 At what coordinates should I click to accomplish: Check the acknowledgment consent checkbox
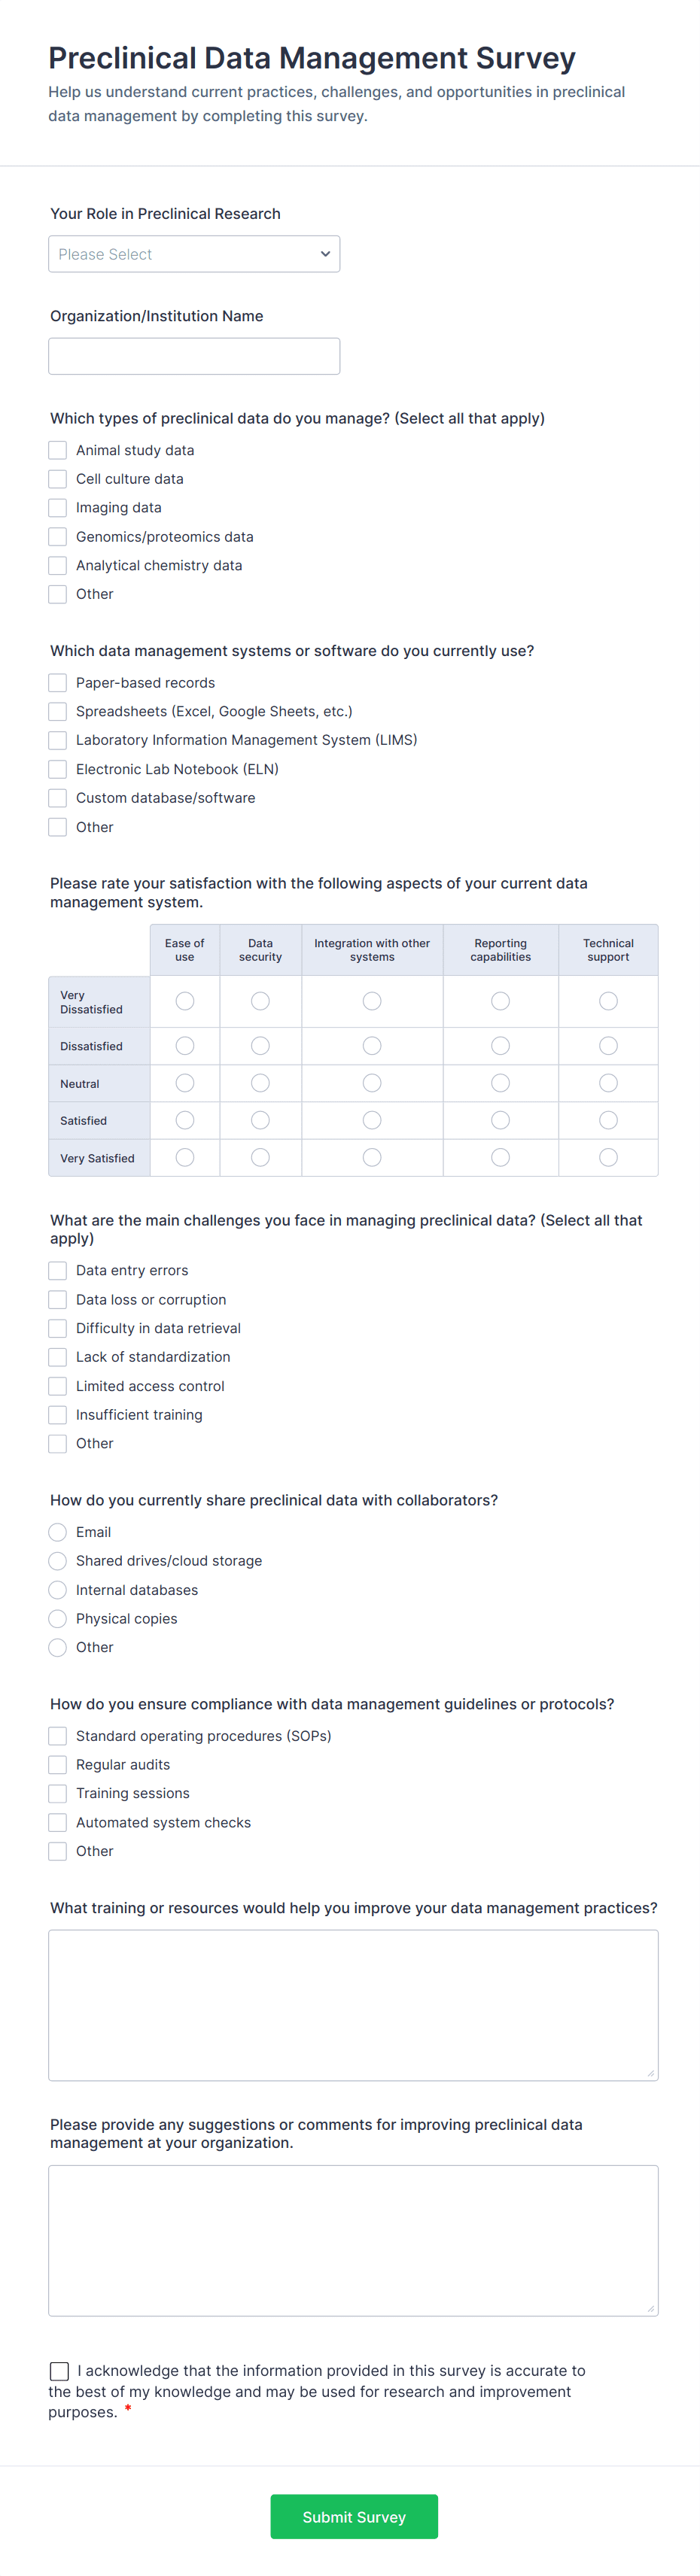point(59,2370)
